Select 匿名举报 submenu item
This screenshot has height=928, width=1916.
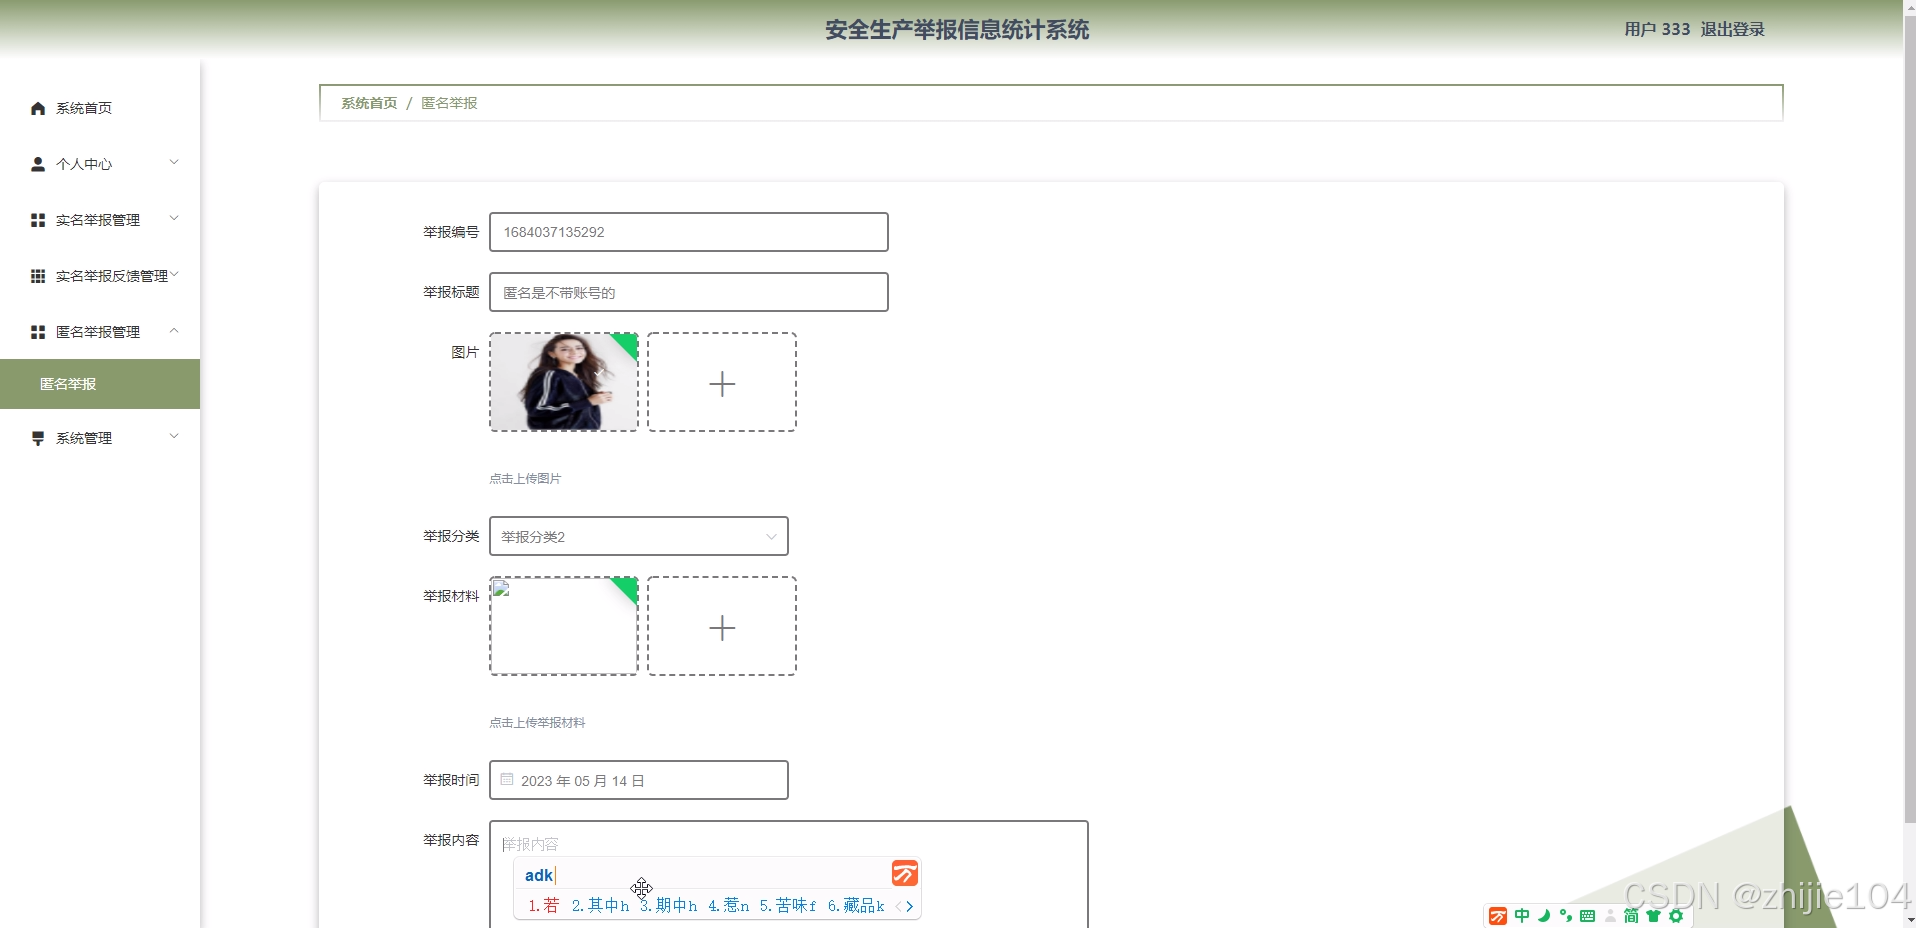click(x=68, y=384)
